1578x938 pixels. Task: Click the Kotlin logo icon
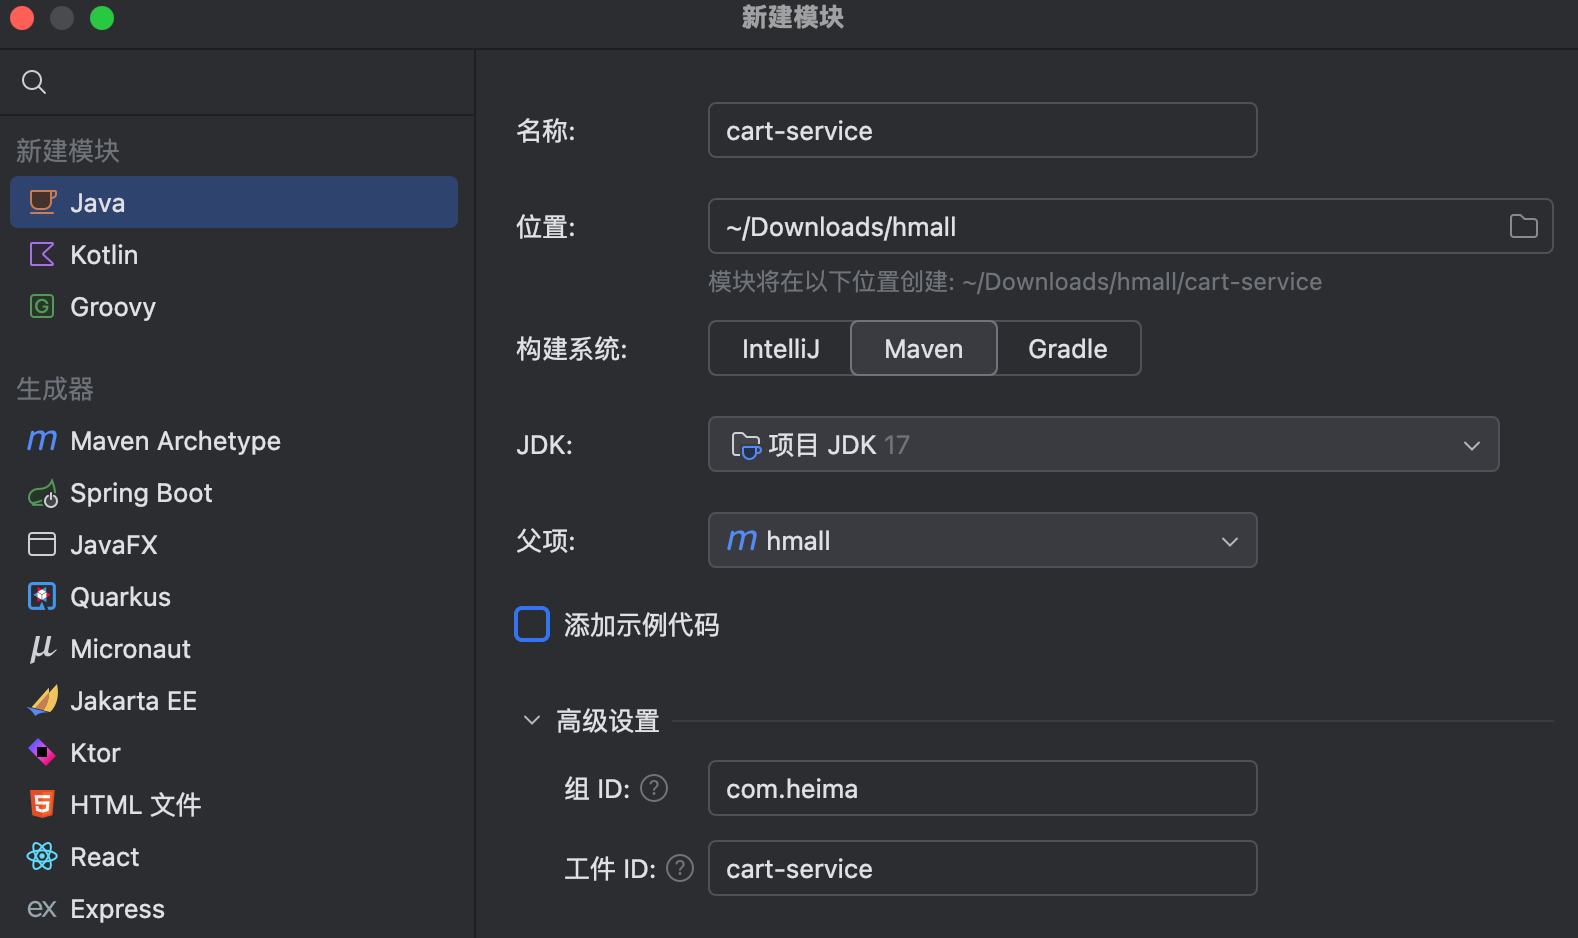coord(42,254)
